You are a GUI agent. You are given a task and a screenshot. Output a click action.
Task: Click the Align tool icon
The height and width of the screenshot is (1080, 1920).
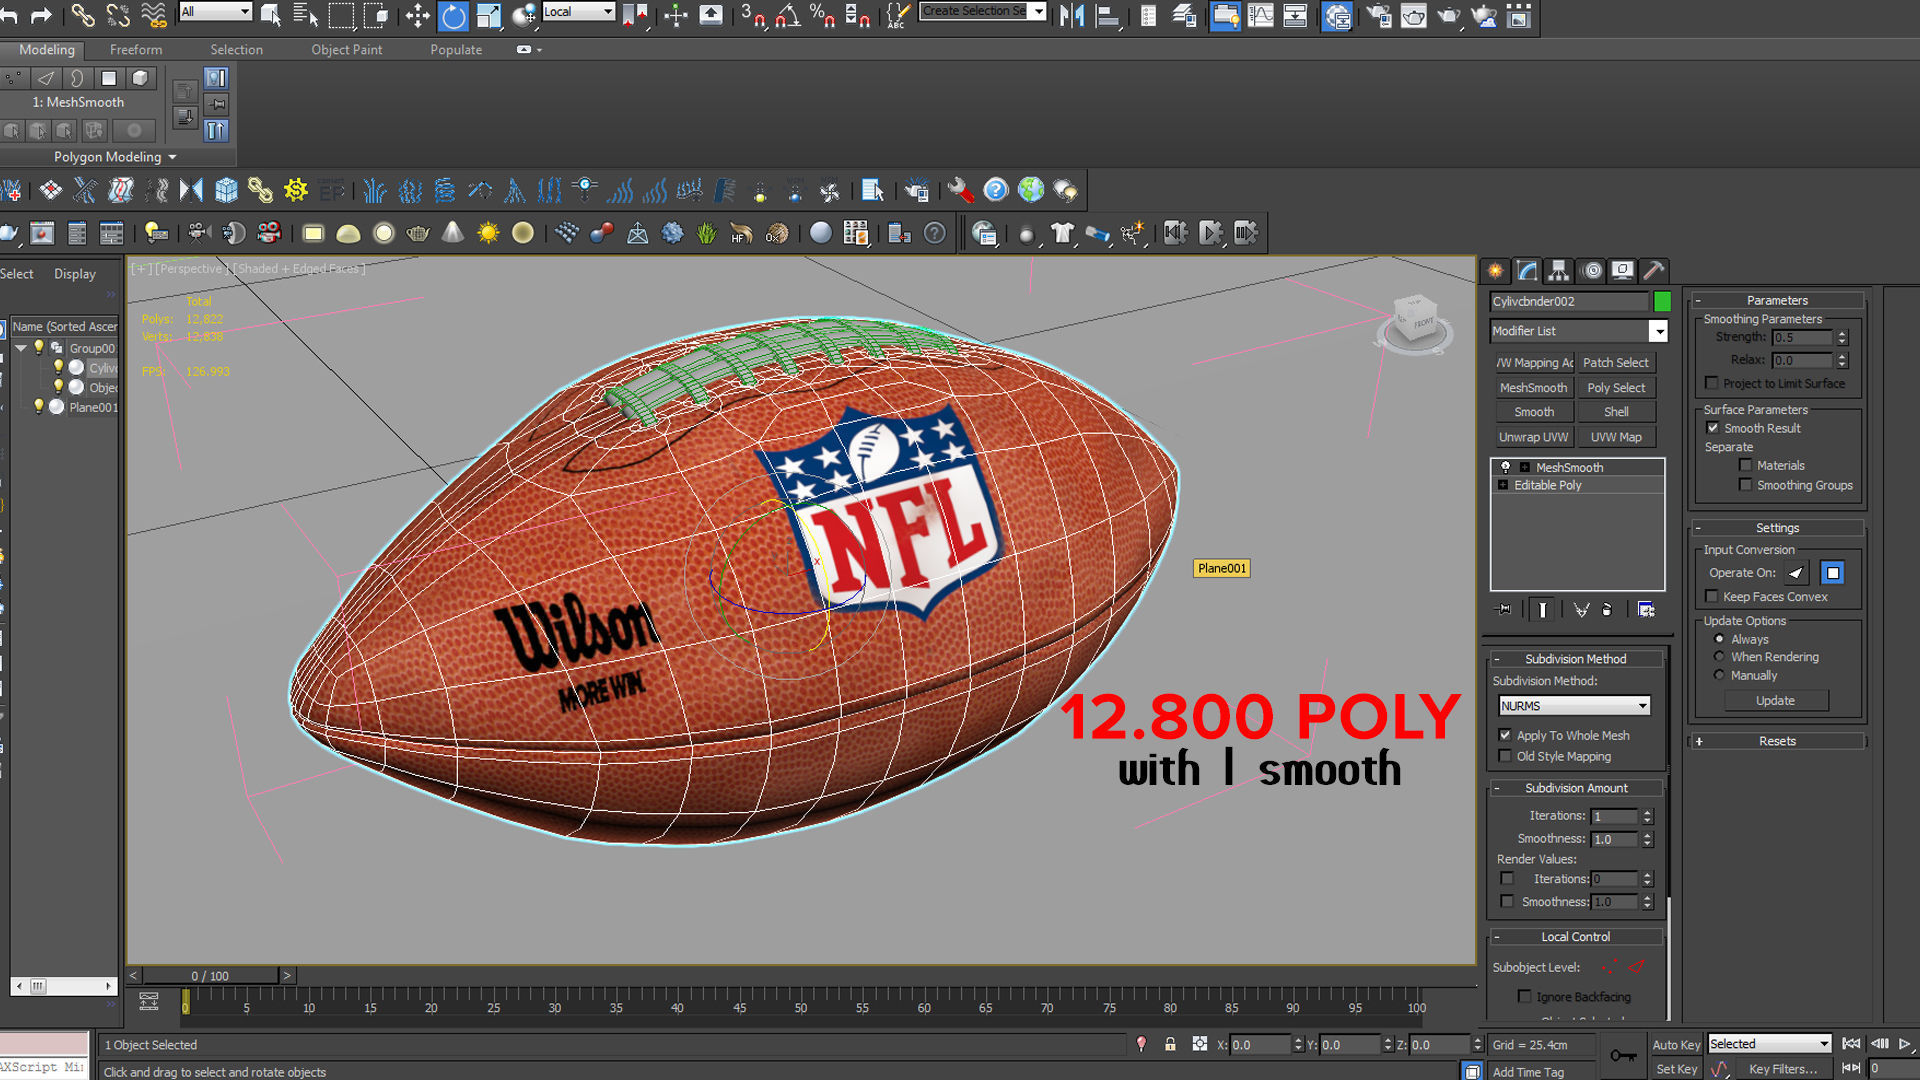click(x=1107, y=15)
